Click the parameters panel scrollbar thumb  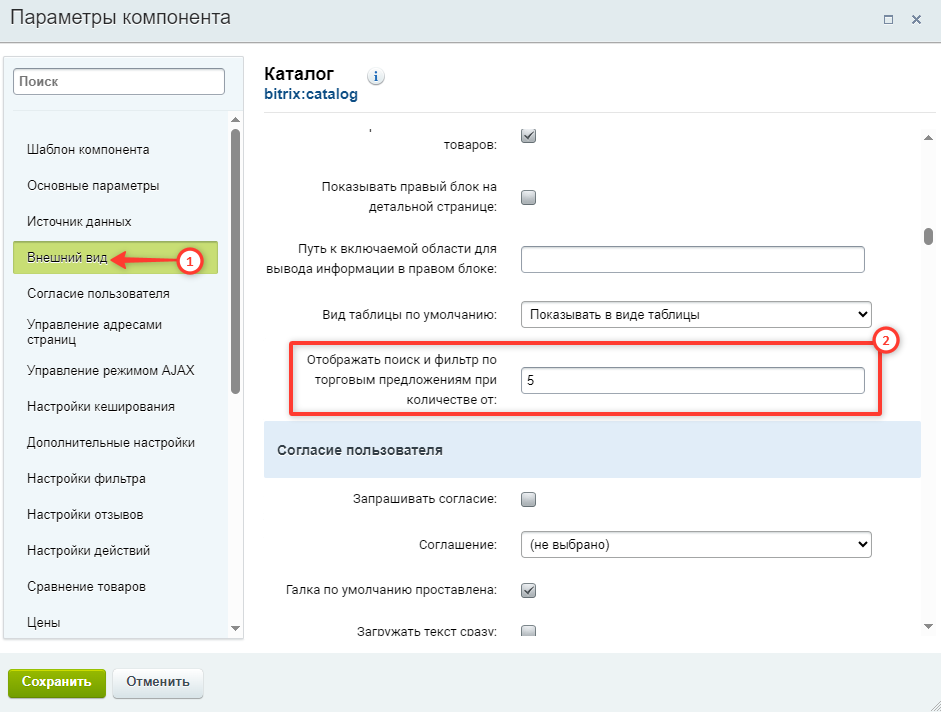coord(928,236)
